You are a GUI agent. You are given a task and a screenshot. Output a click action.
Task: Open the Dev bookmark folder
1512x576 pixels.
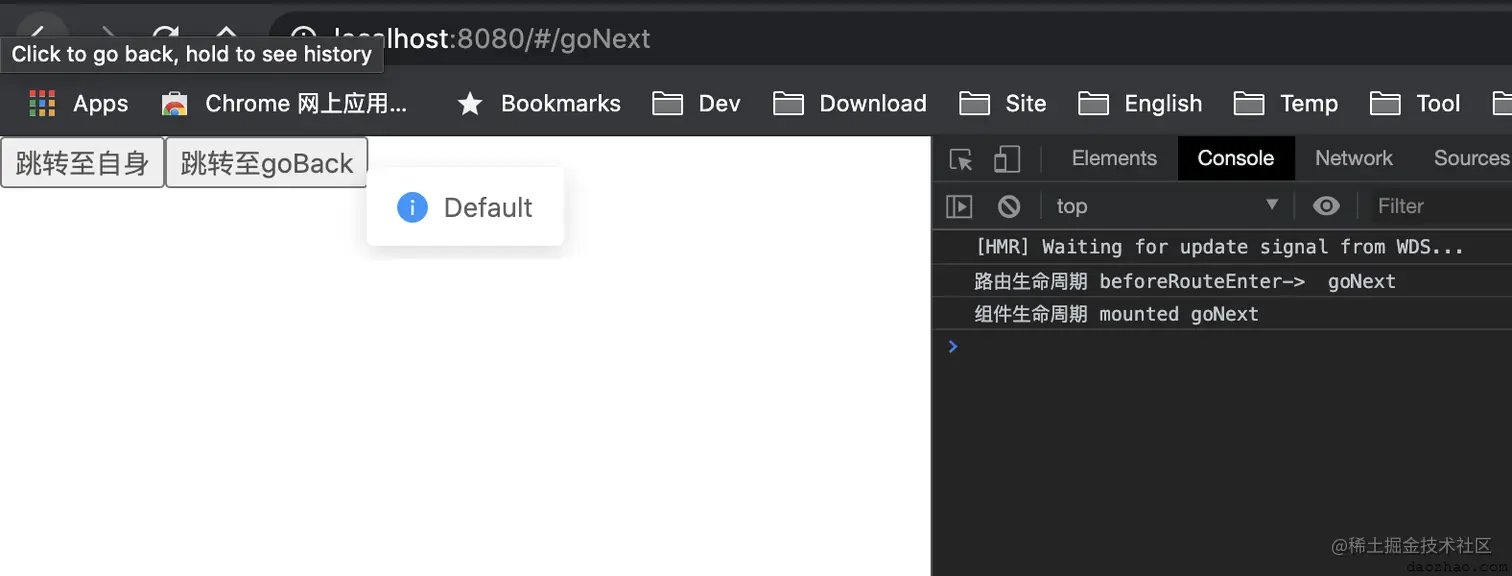696,104
